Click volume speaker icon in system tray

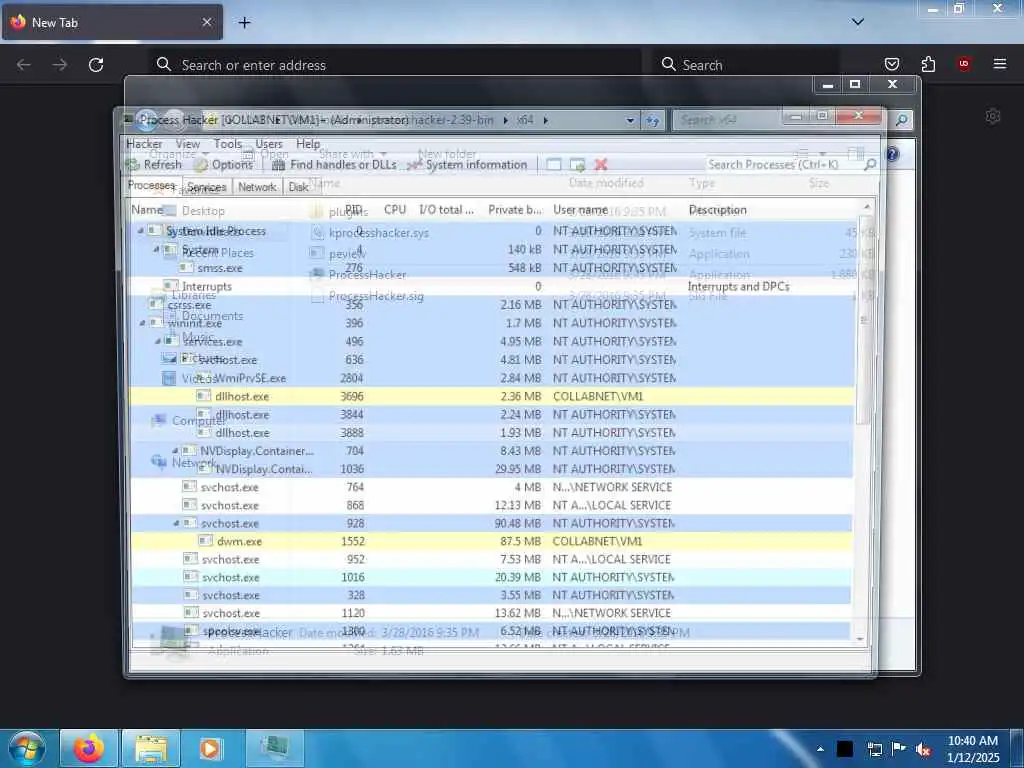click(923, 750)
